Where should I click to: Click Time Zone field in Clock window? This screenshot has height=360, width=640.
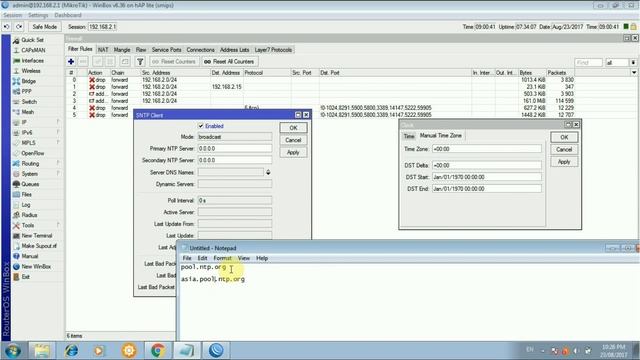pos(487,149)
